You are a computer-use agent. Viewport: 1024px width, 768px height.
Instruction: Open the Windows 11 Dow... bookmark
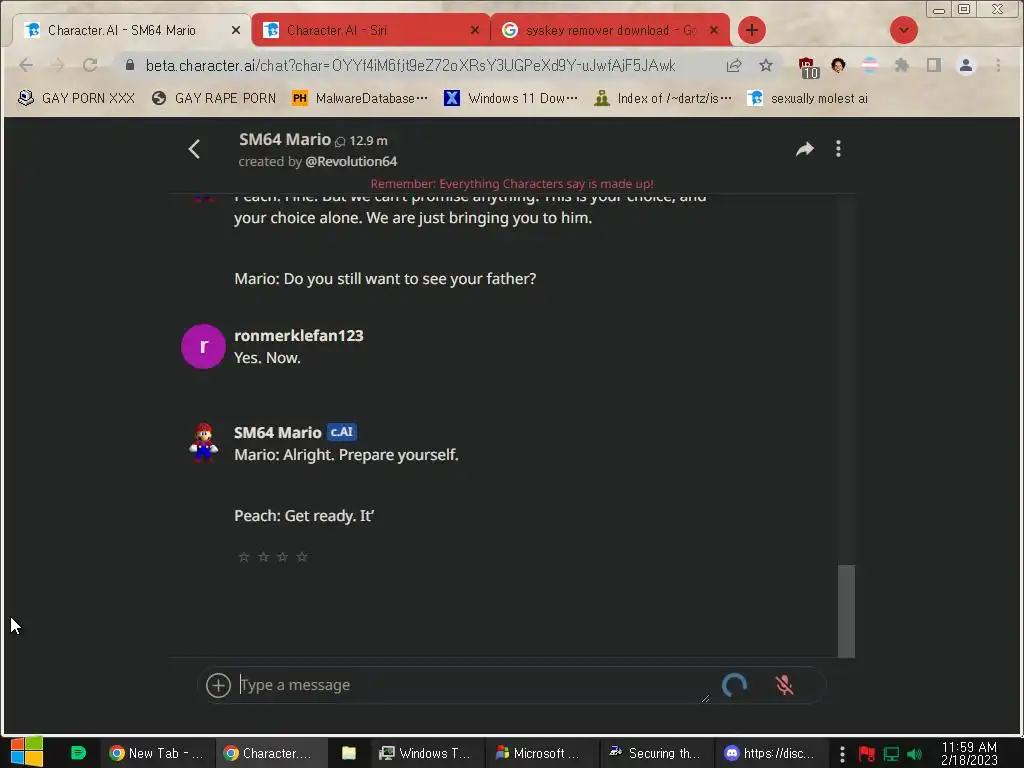click(x=511, y=98)
